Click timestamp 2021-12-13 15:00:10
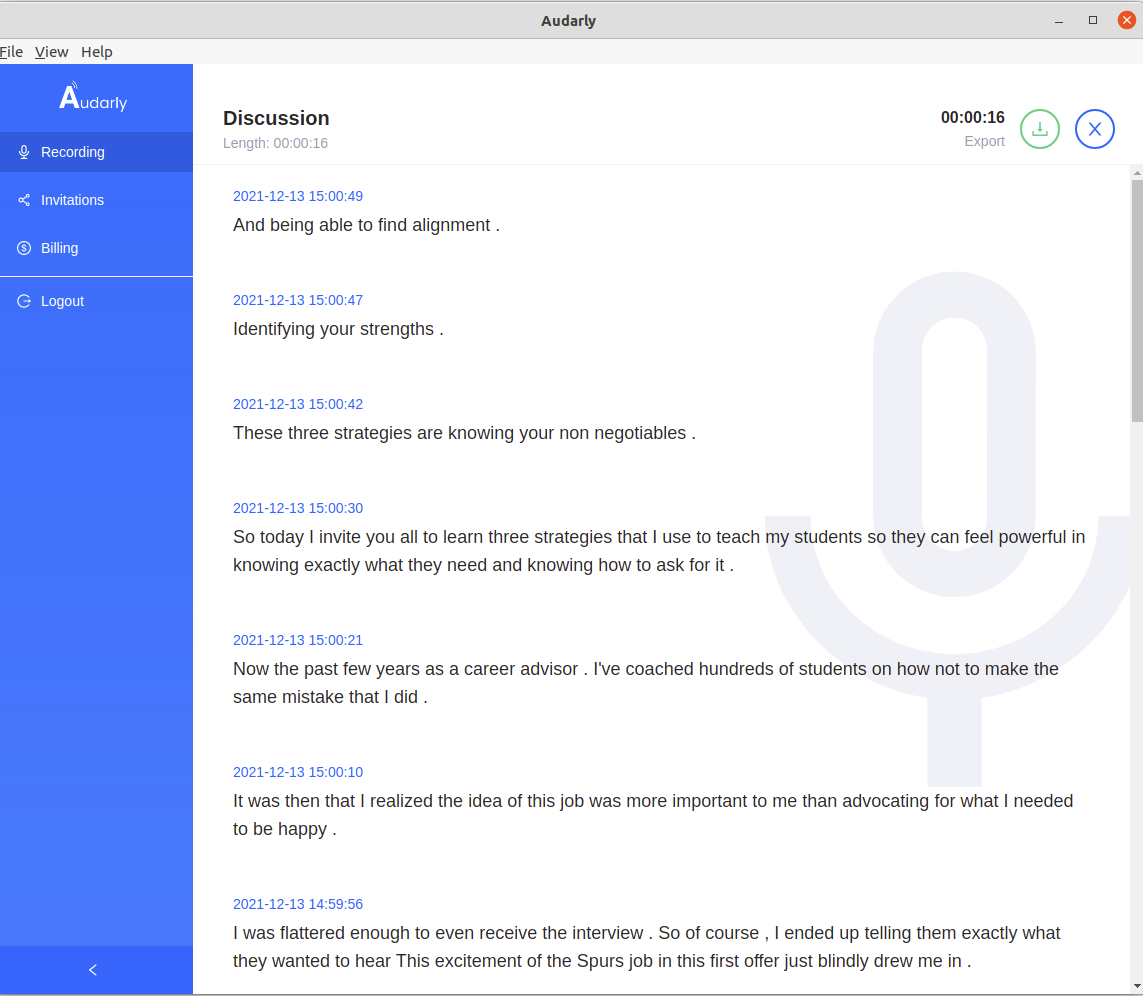This screenshot has height=996, width=1143. tap(297, 772)
